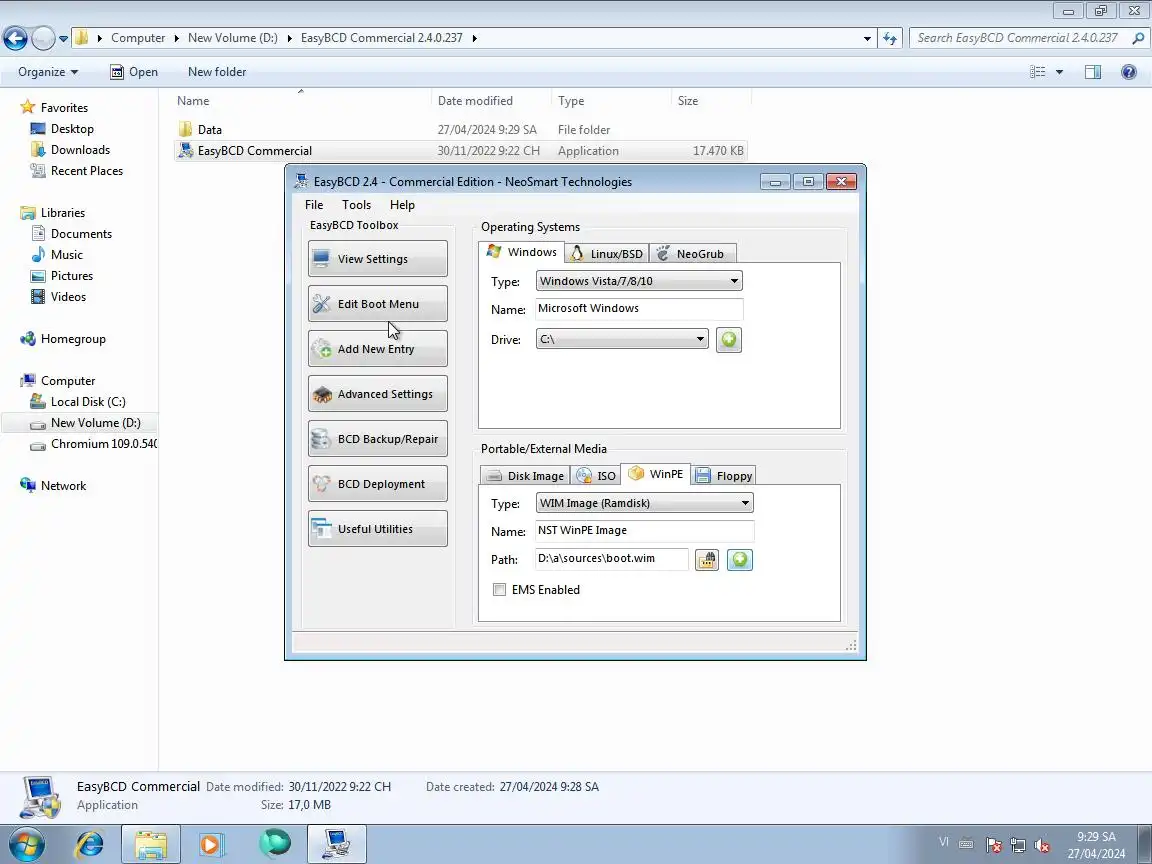Select the EasyBCD Commercial application file
The image size is (1152, 864).
pos(461,151)
